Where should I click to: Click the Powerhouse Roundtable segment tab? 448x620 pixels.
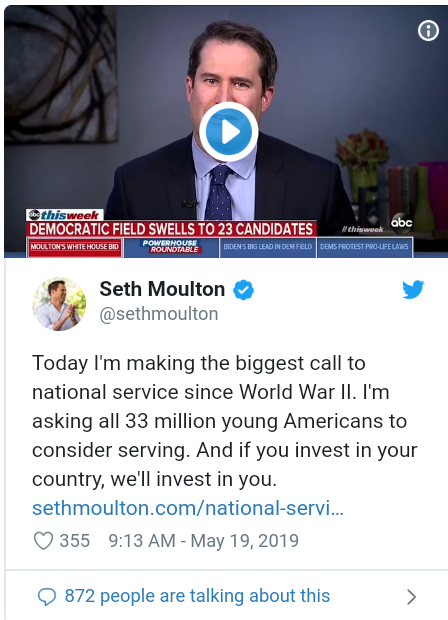pos(171,247)
